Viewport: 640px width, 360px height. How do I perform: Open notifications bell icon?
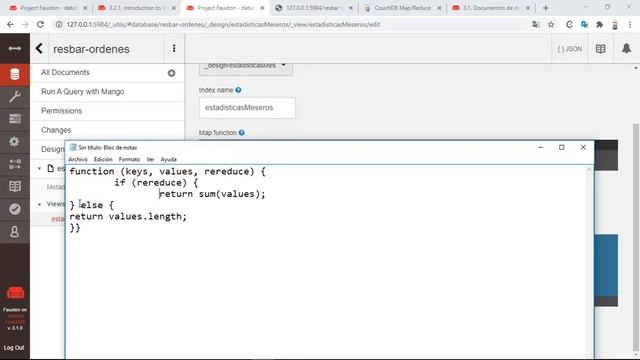coord(627,49)
